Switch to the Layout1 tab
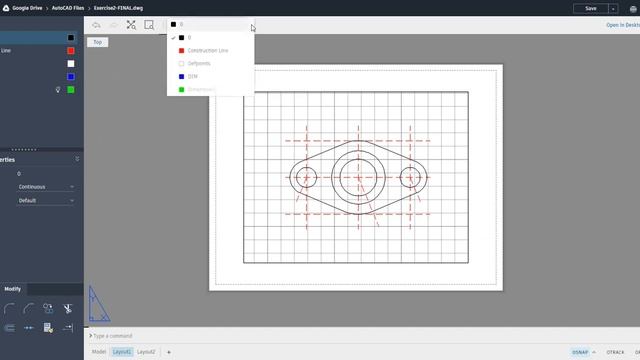Screen dimensions: 640x360 tap(122, 352)
